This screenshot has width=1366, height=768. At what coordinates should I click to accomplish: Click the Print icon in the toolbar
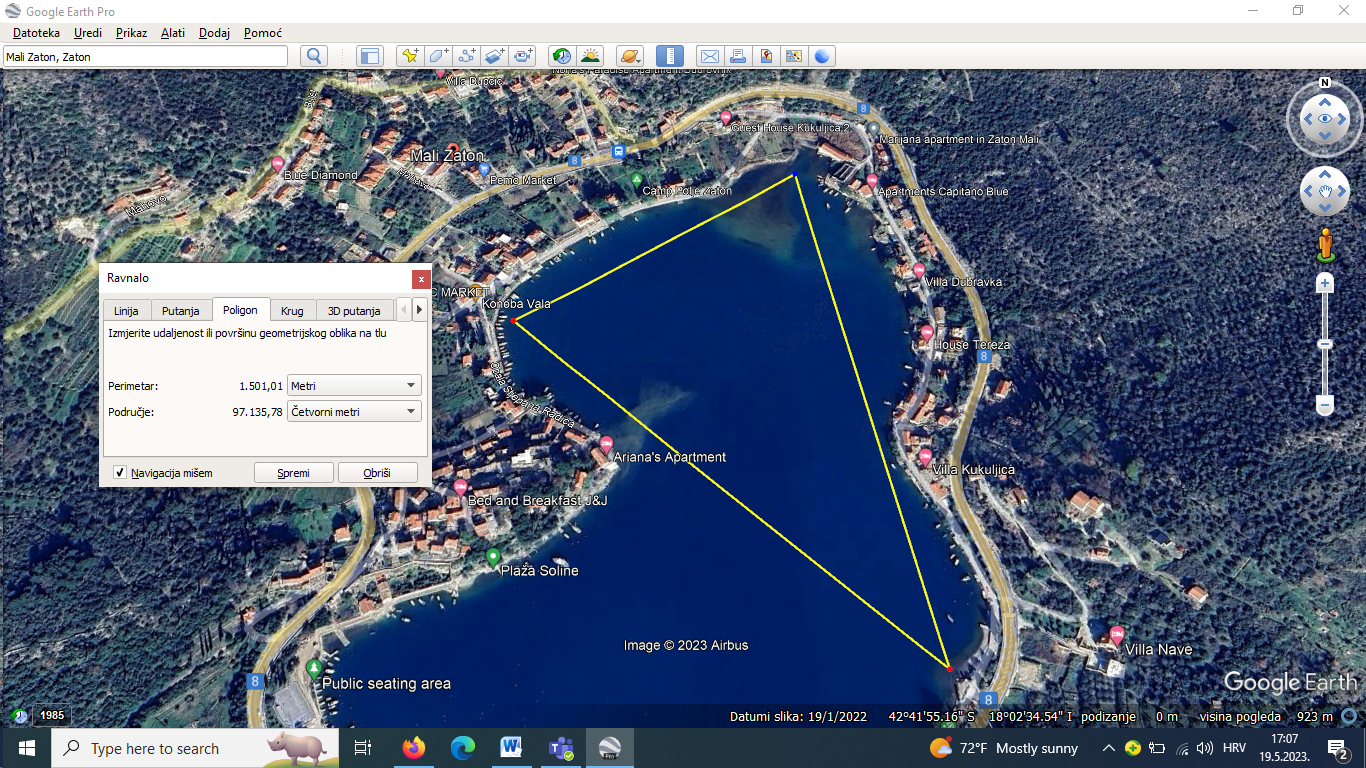point(738,57)
